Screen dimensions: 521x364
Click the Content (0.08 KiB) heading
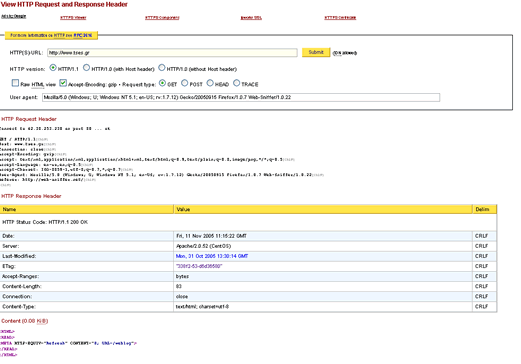coord(25,321)
